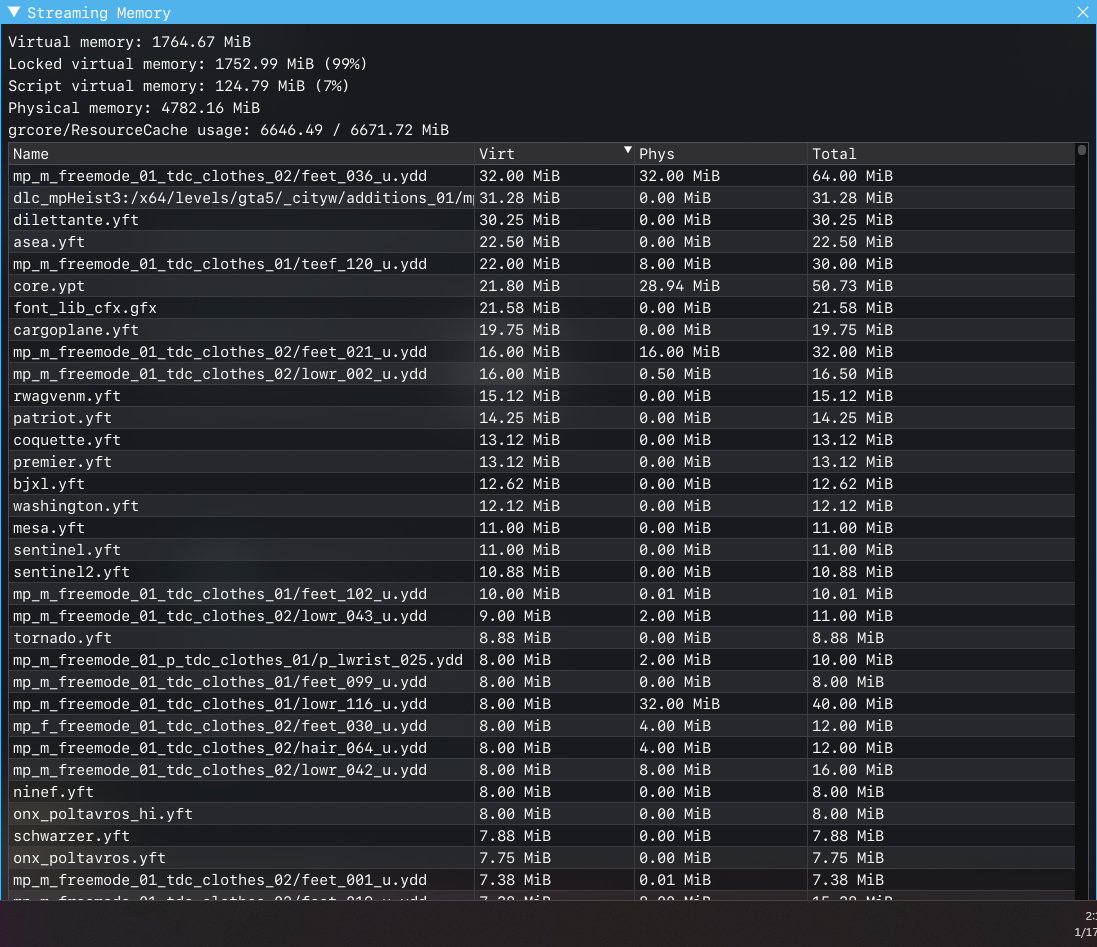Select the lowr_116_u.ydd row

542,704
